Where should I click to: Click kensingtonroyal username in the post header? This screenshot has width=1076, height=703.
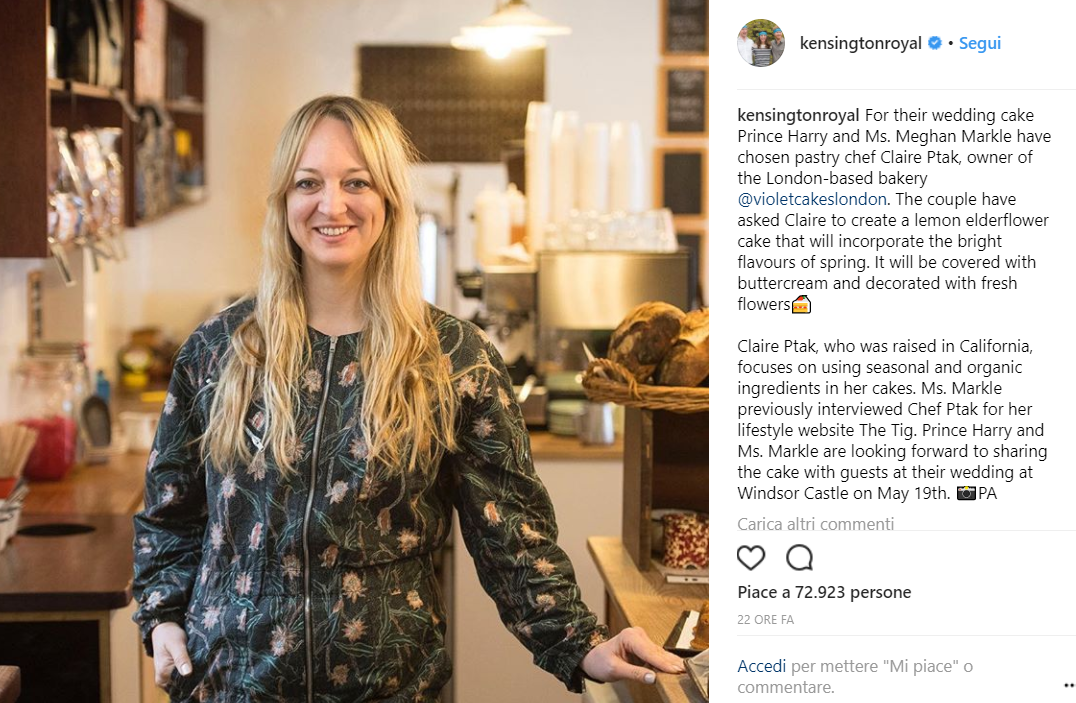click(x=861, y=43)
